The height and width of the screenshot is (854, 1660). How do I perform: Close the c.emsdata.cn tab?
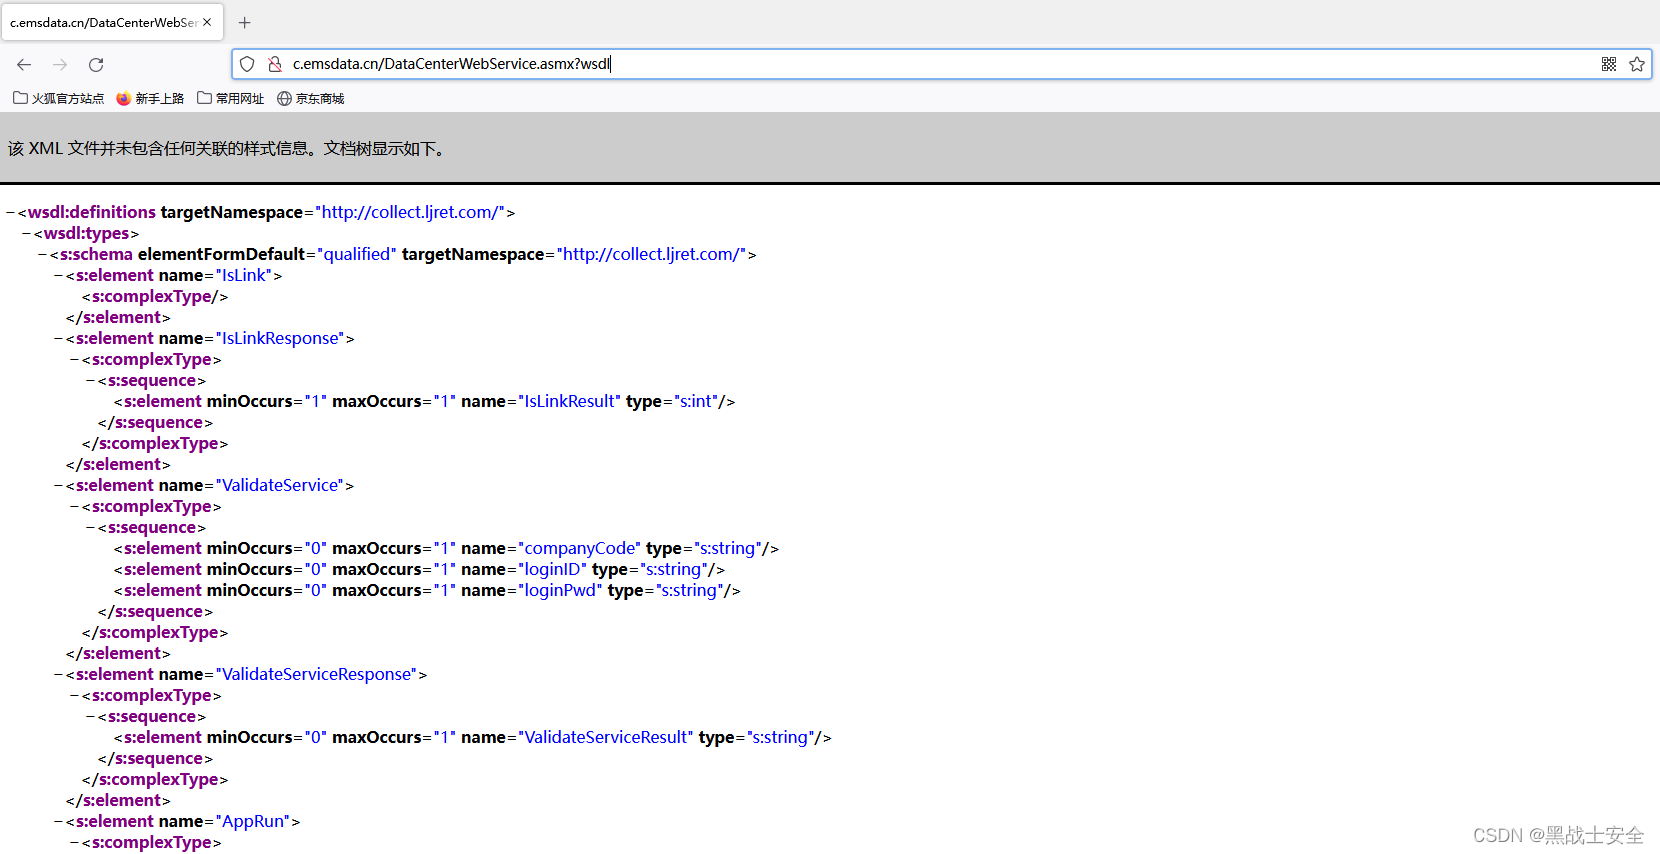point(207,22)
